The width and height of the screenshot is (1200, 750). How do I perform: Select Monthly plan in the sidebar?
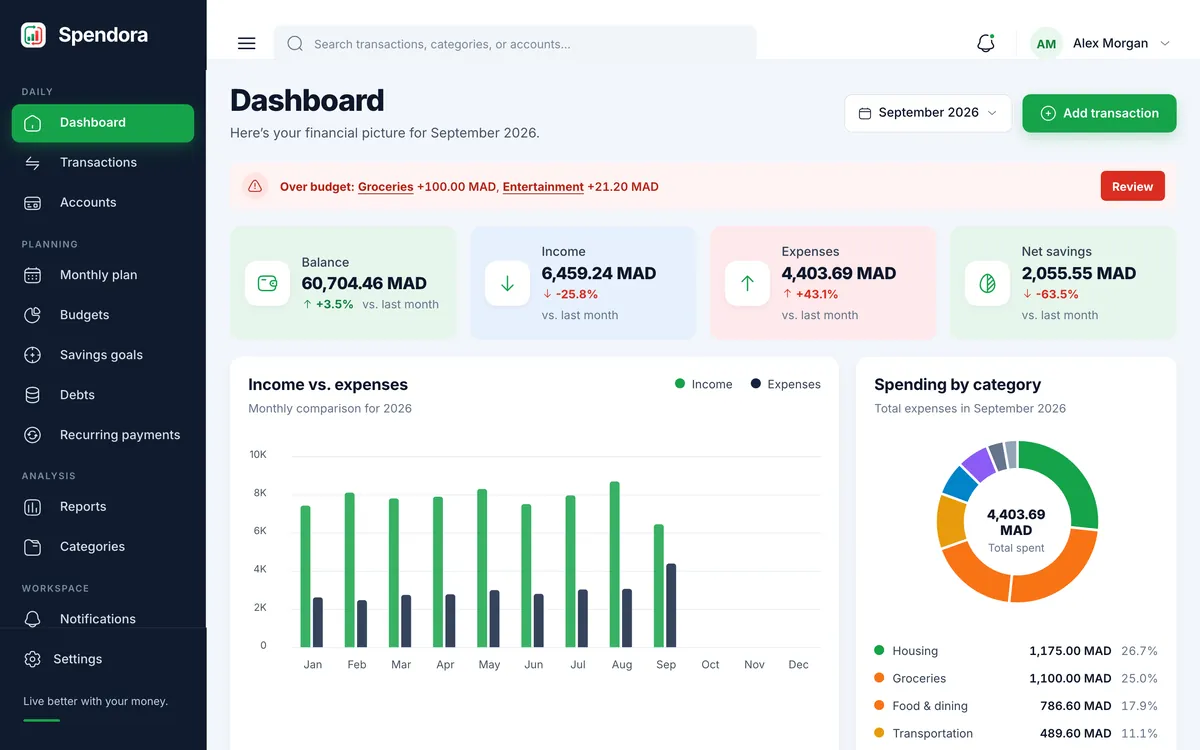103,275
